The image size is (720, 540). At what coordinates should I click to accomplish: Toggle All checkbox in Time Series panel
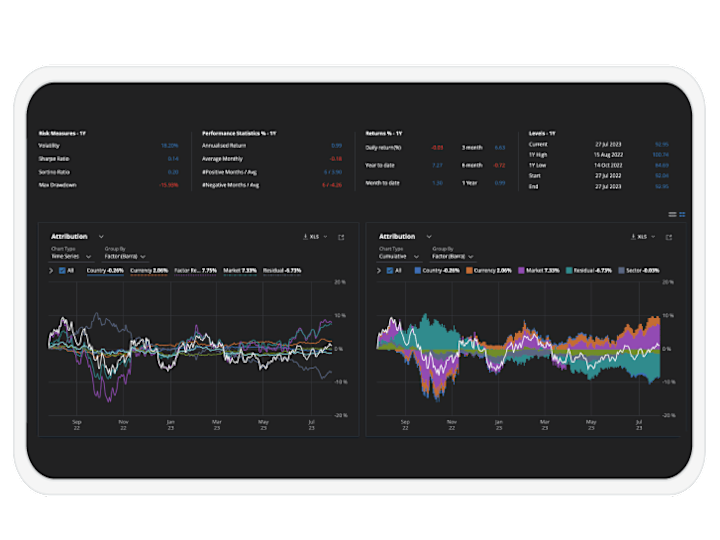pos(62,271)
